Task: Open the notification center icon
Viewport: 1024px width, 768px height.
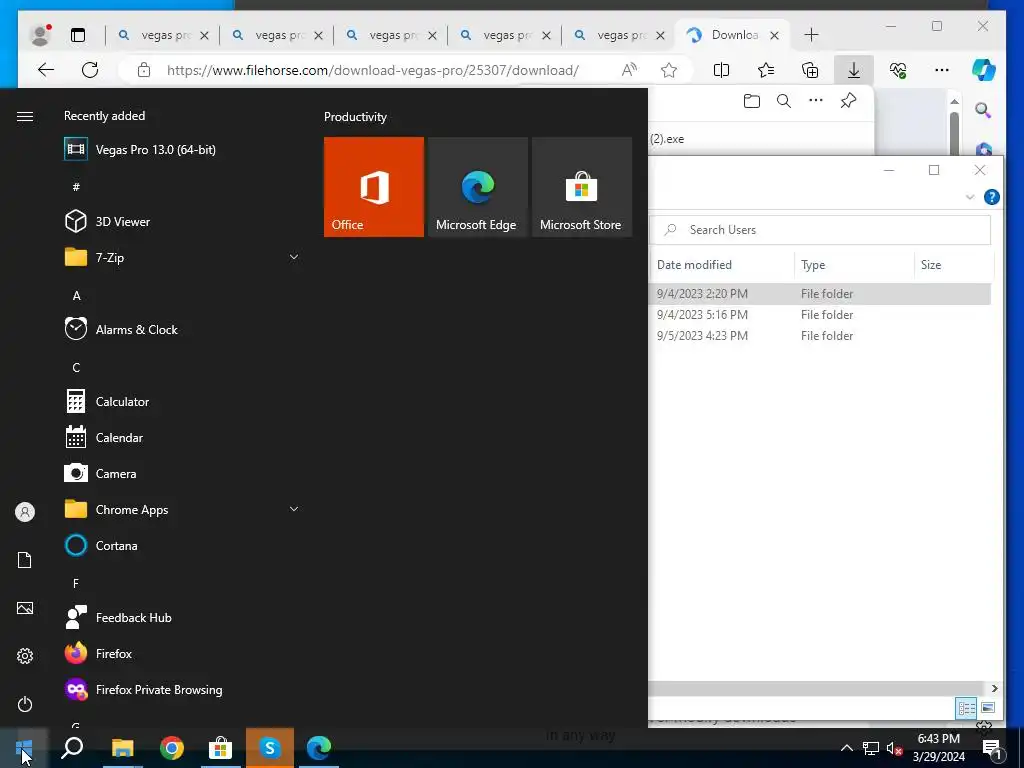Action: point(992,748)
